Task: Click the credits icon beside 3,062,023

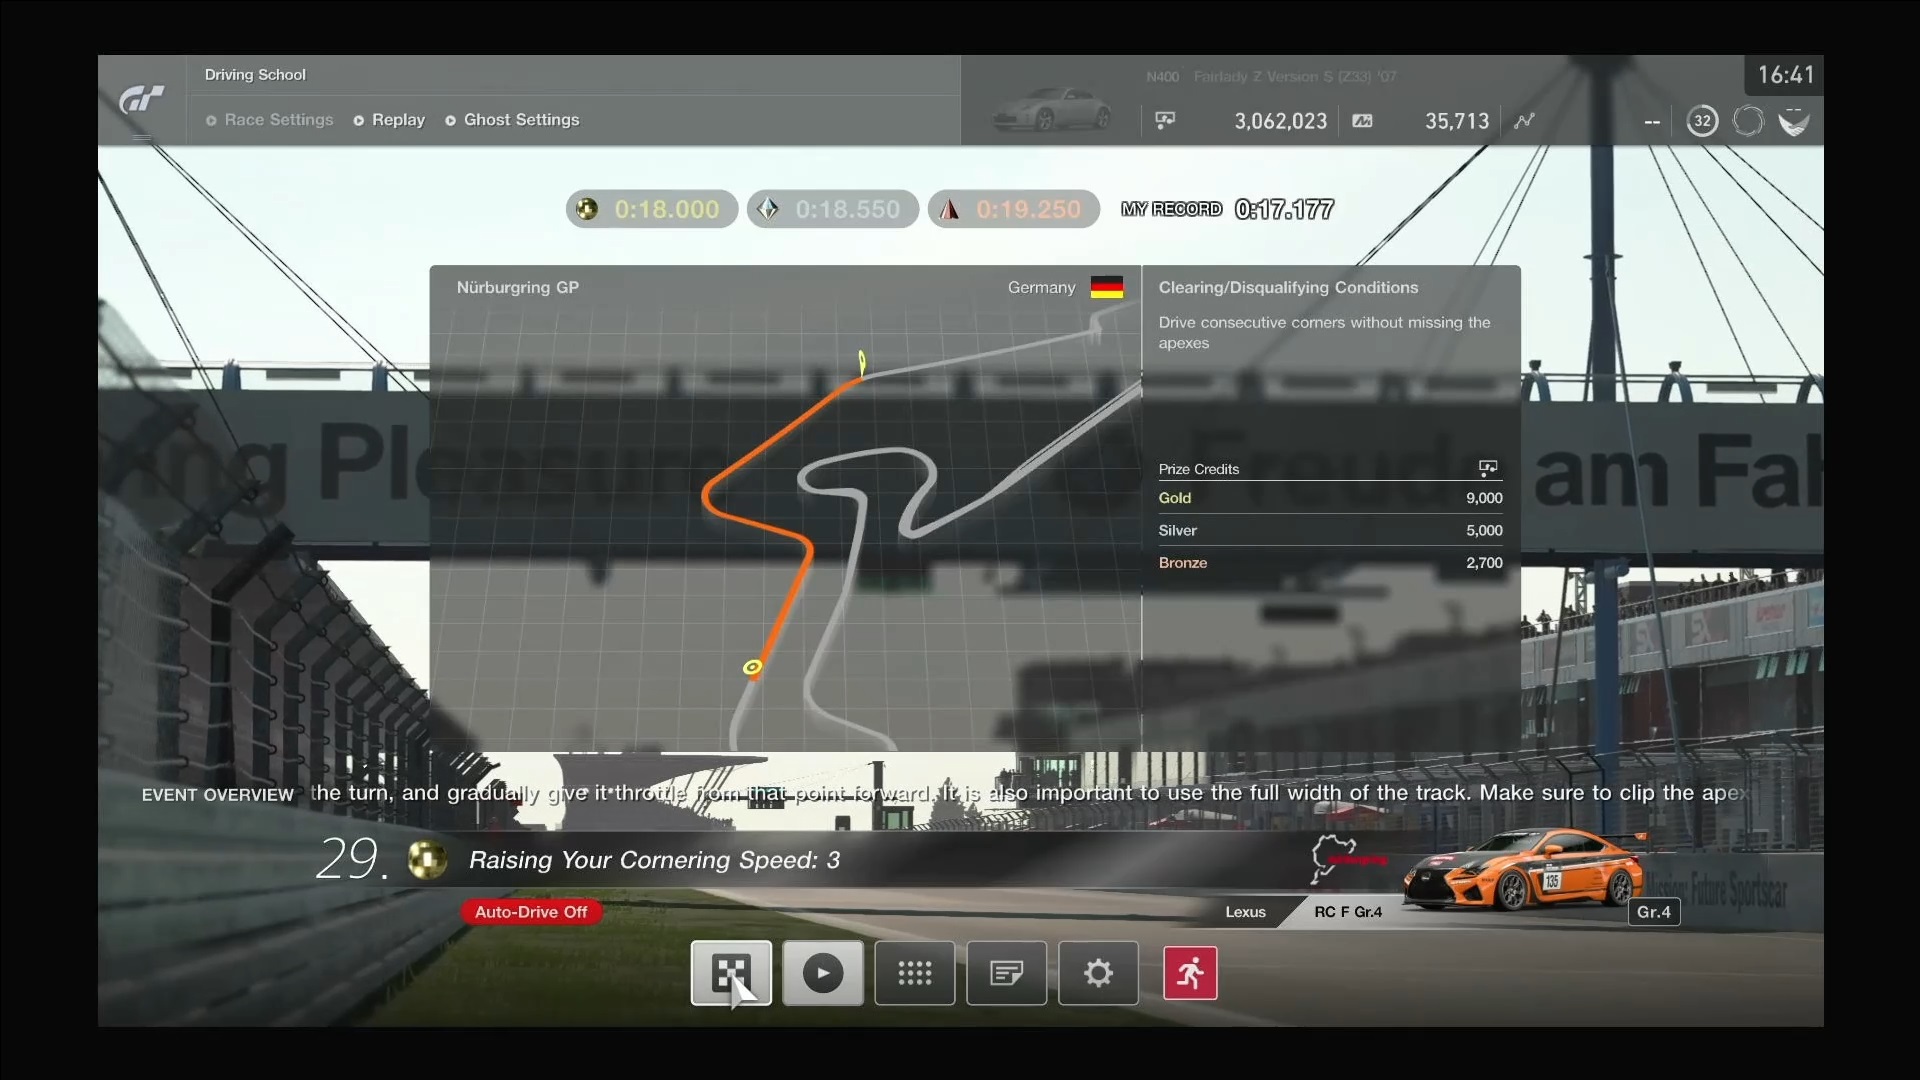Action: point(1165,121)
